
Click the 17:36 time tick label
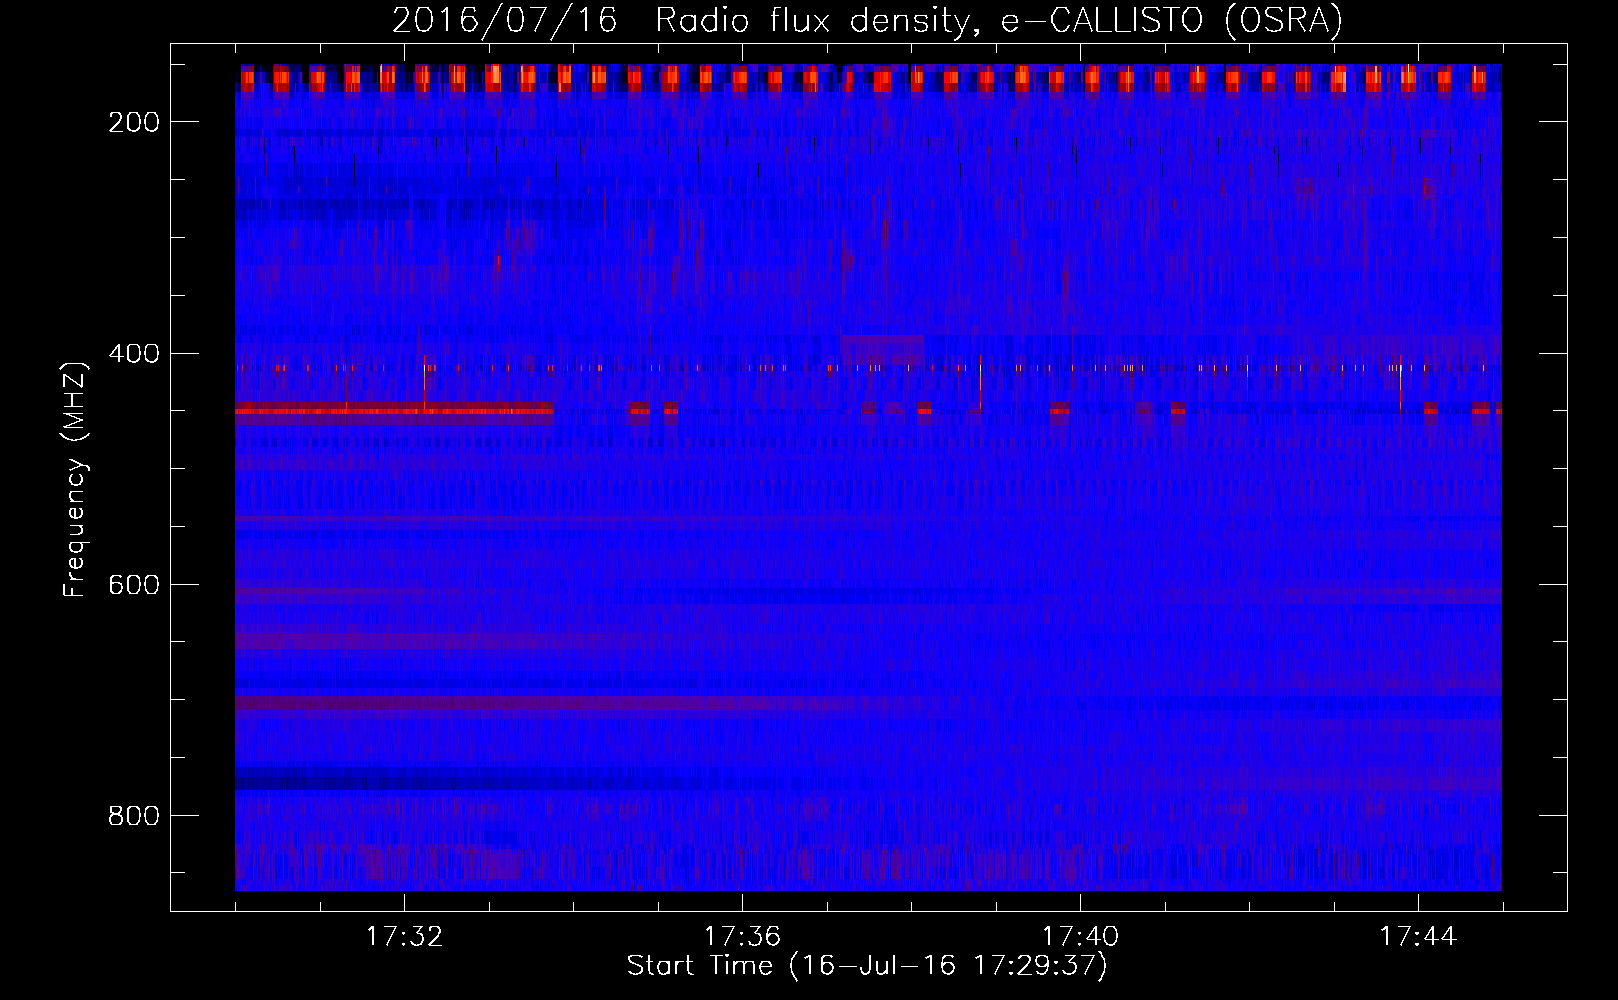[742, 937]
